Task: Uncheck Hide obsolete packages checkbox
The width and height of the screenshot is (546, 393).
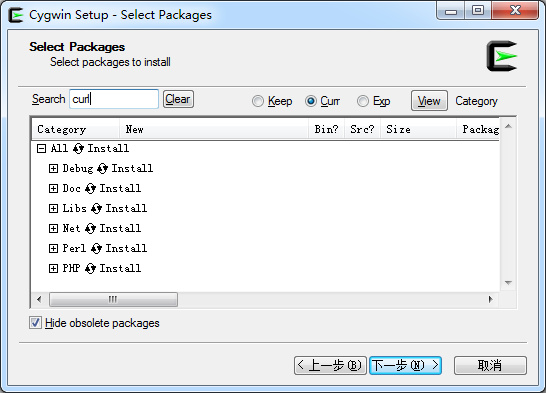Action: click(35, 323)
